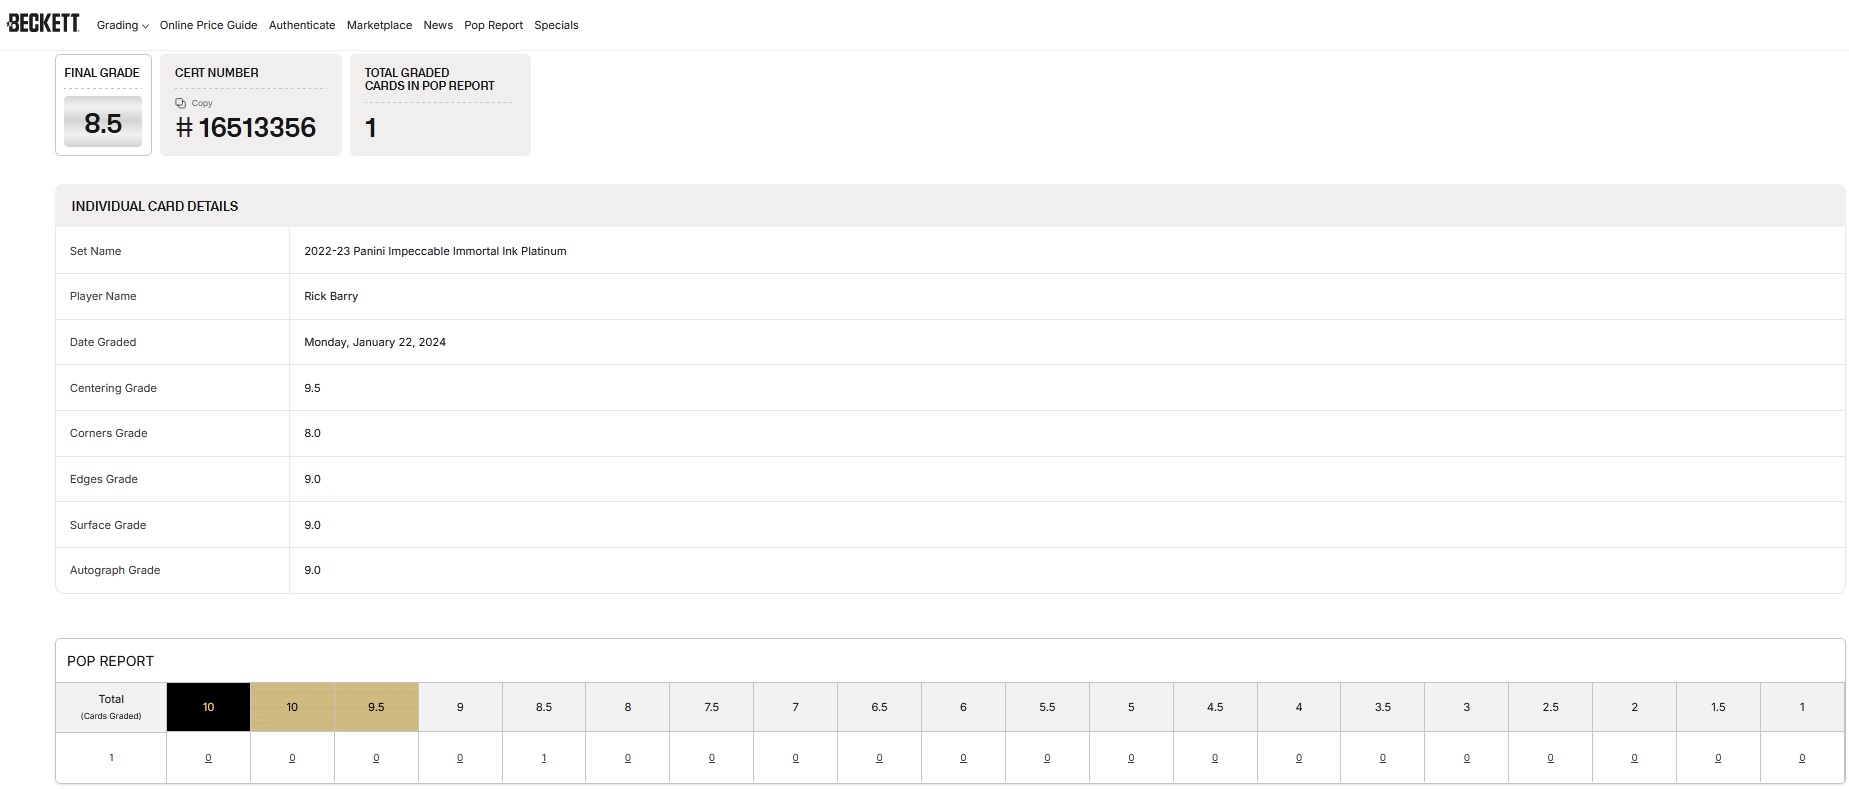Image resolution: width=1849 pixels, height=789 pixels.
Task: Expand the Grading dropdown menu
Action: point(122,25)
